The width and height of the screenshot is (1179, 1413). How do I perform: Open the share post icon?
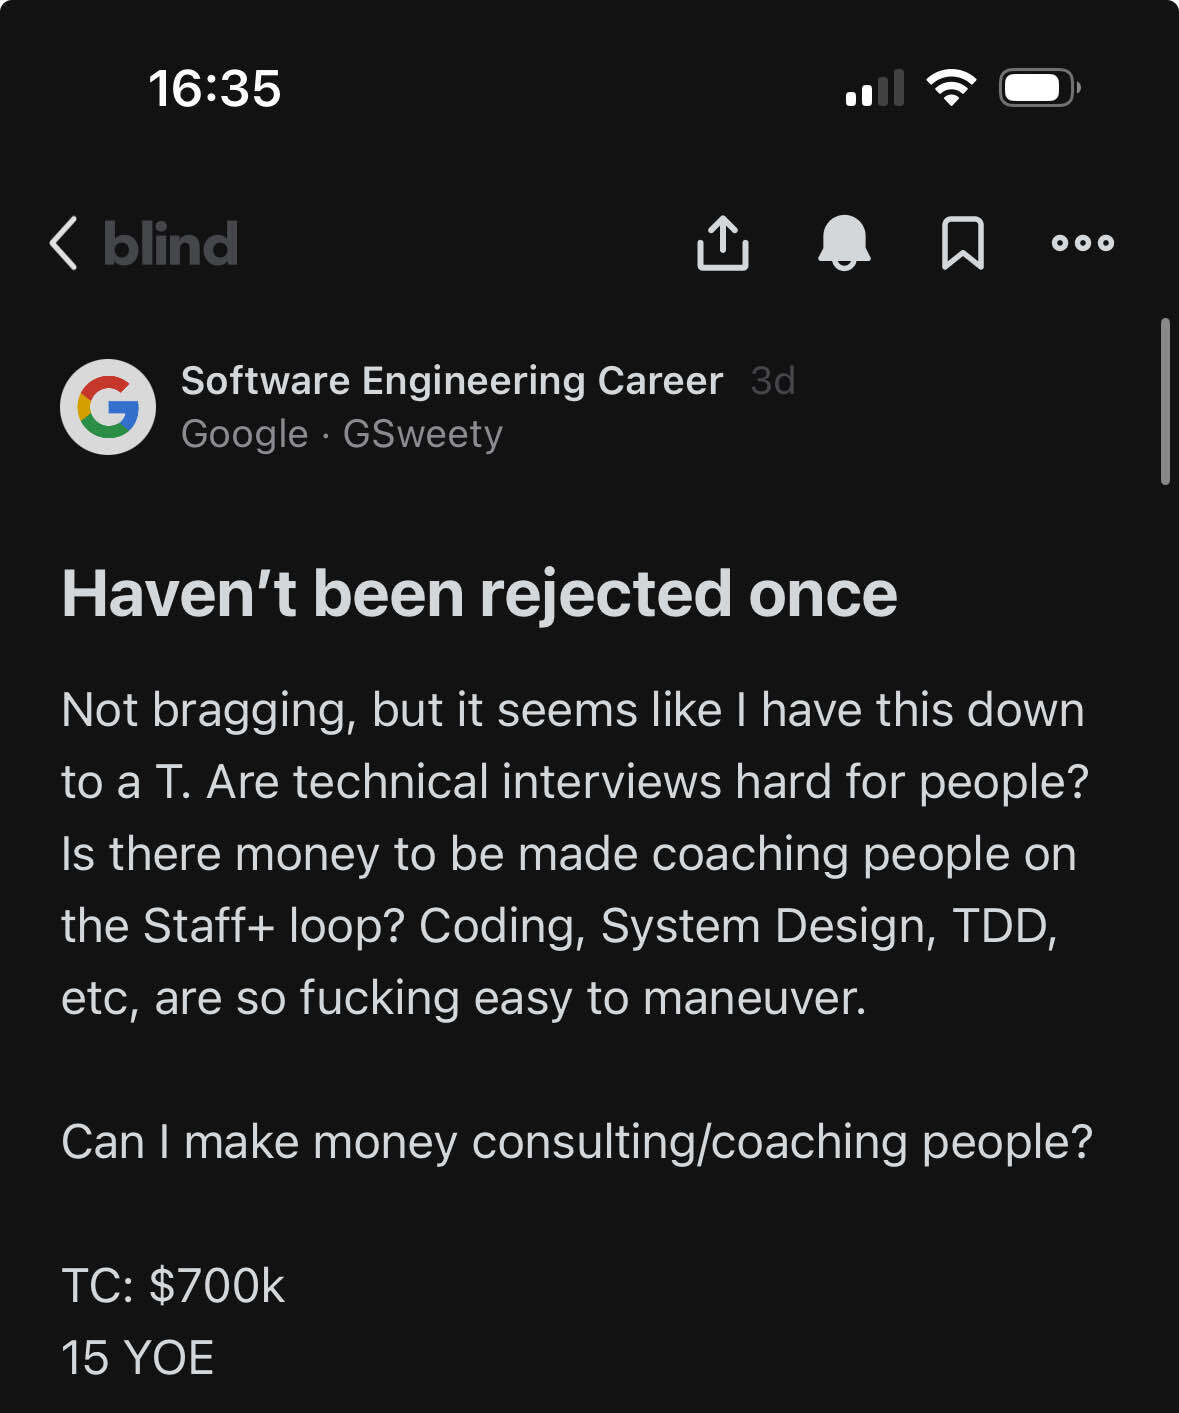pos(722,242)
